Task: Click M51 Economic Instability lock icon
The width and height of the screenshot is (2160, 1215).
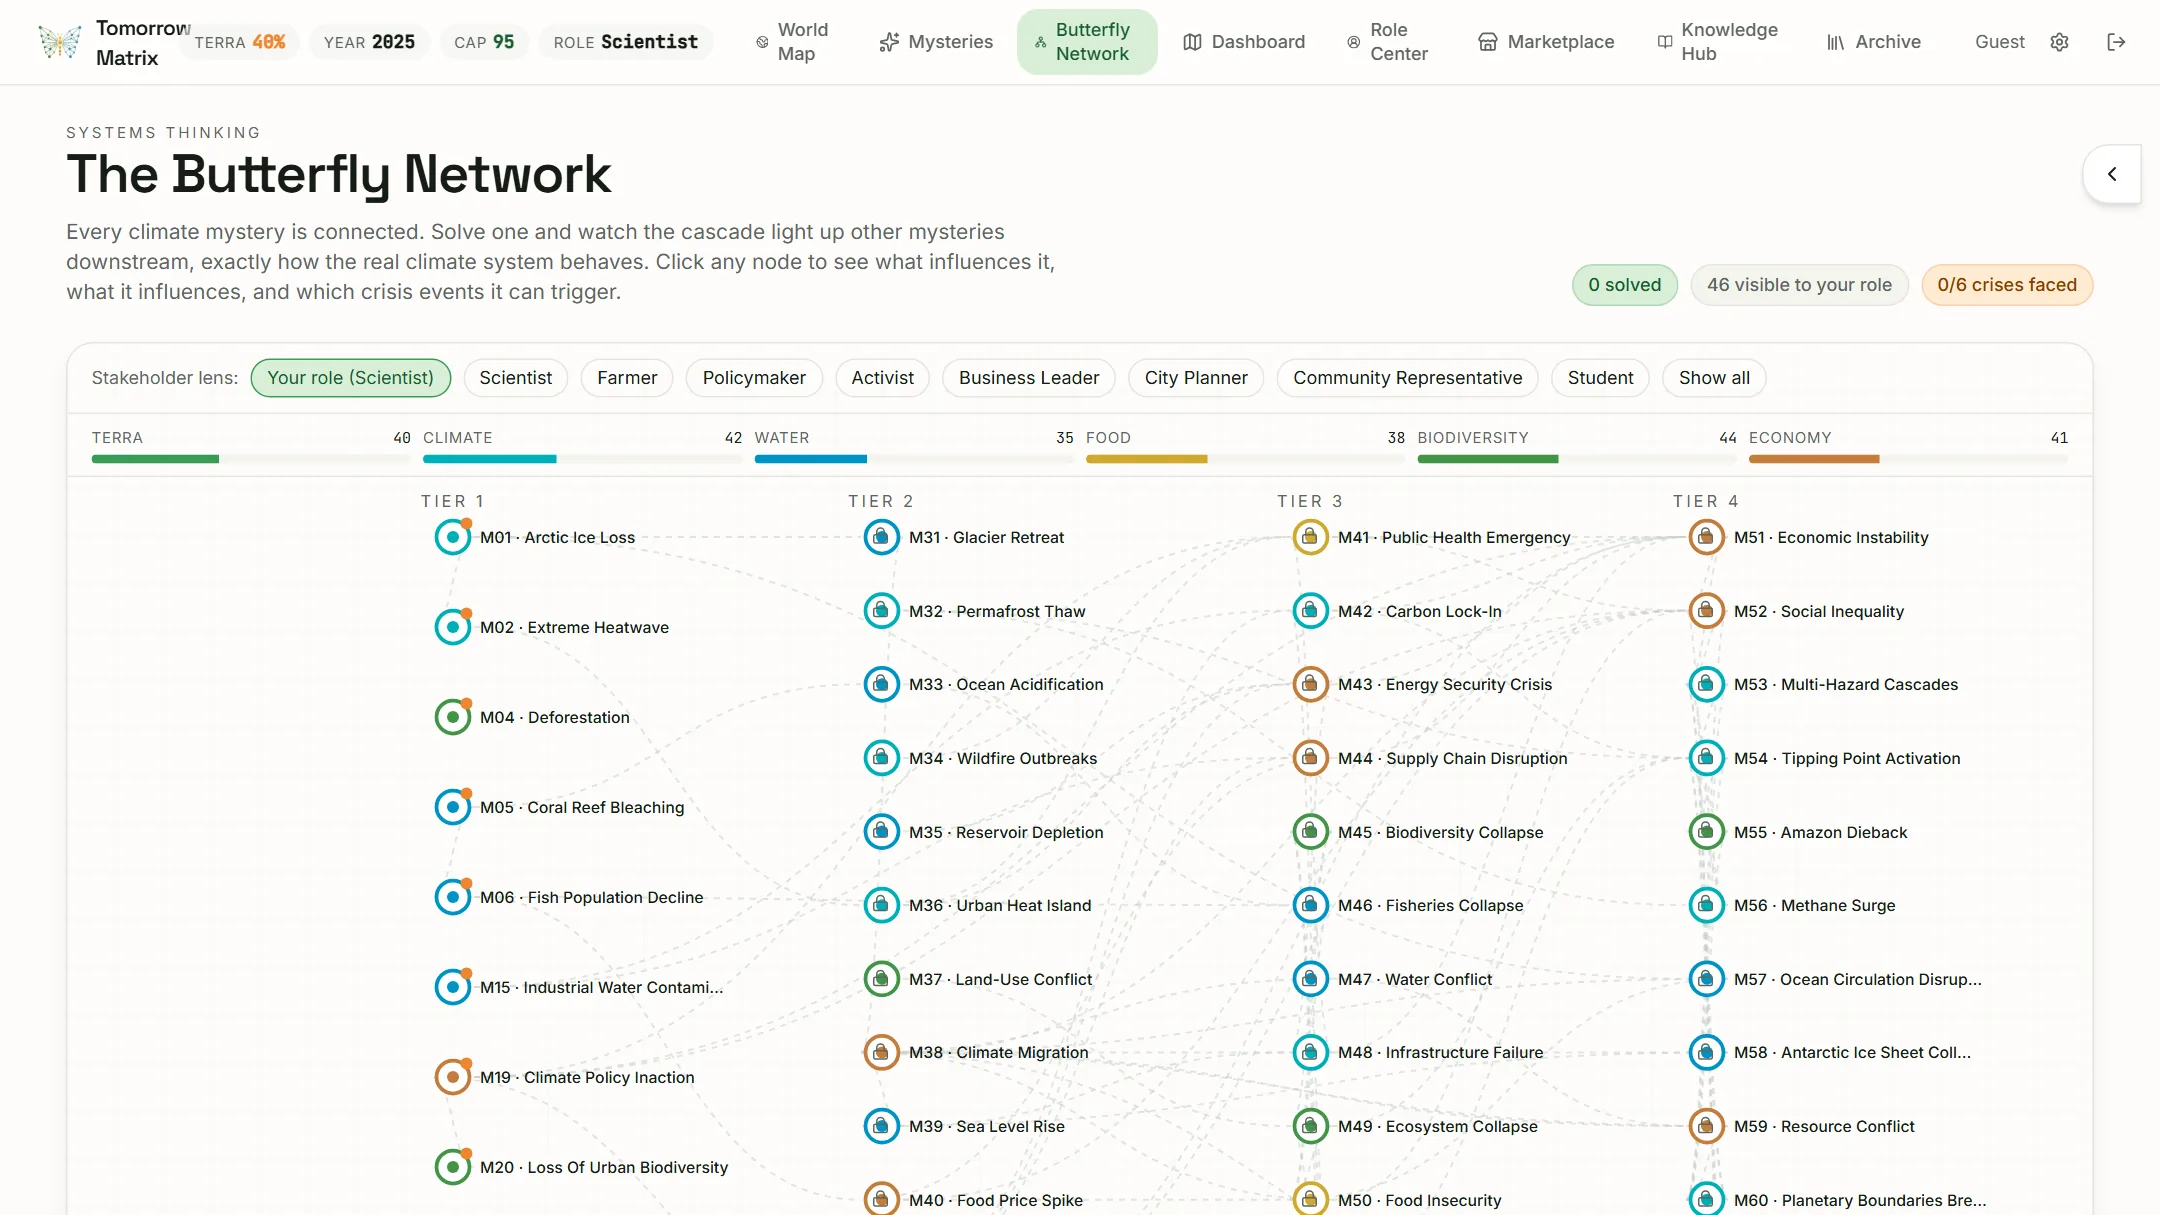Action: pos(1706,537)
